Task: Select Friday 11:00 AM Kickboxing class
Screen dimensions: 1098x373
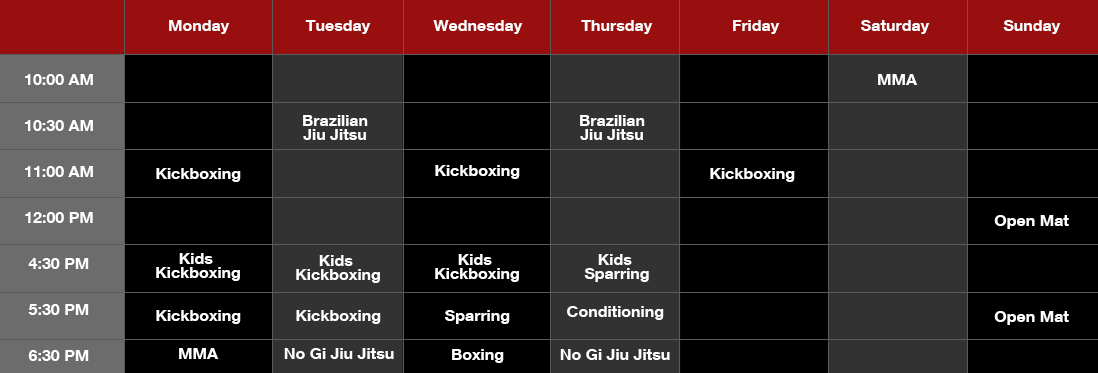Action: (753, 174)
